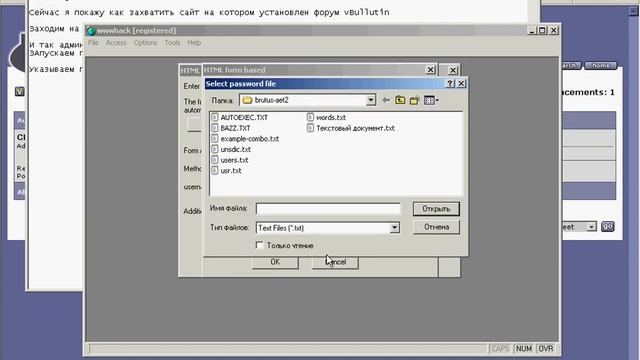The image size is (640, 360).
Task: Click the home button in forum page
Action: tap(600, 66)
